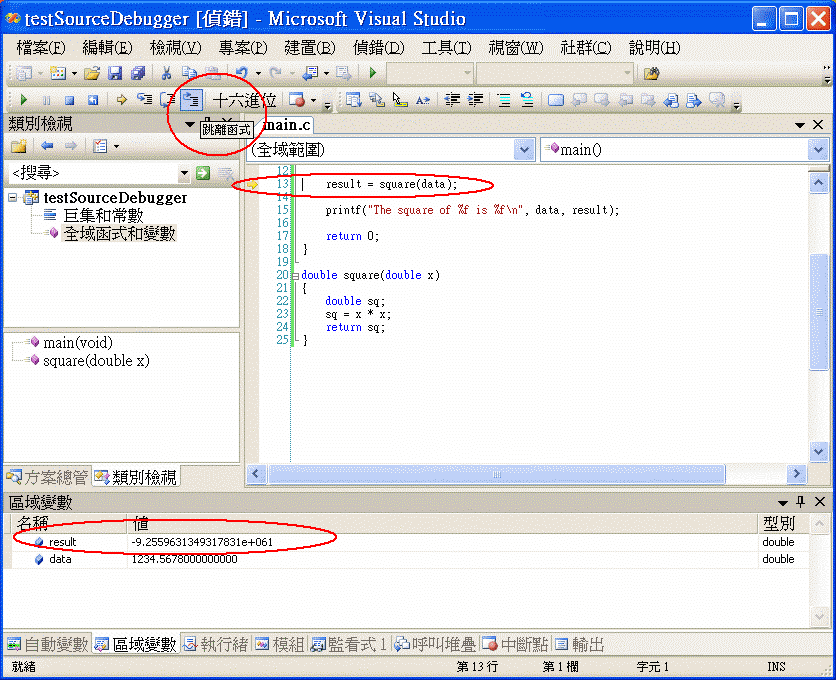
Task: Continue debugging with the green play icon
Action: coord(23,100)
